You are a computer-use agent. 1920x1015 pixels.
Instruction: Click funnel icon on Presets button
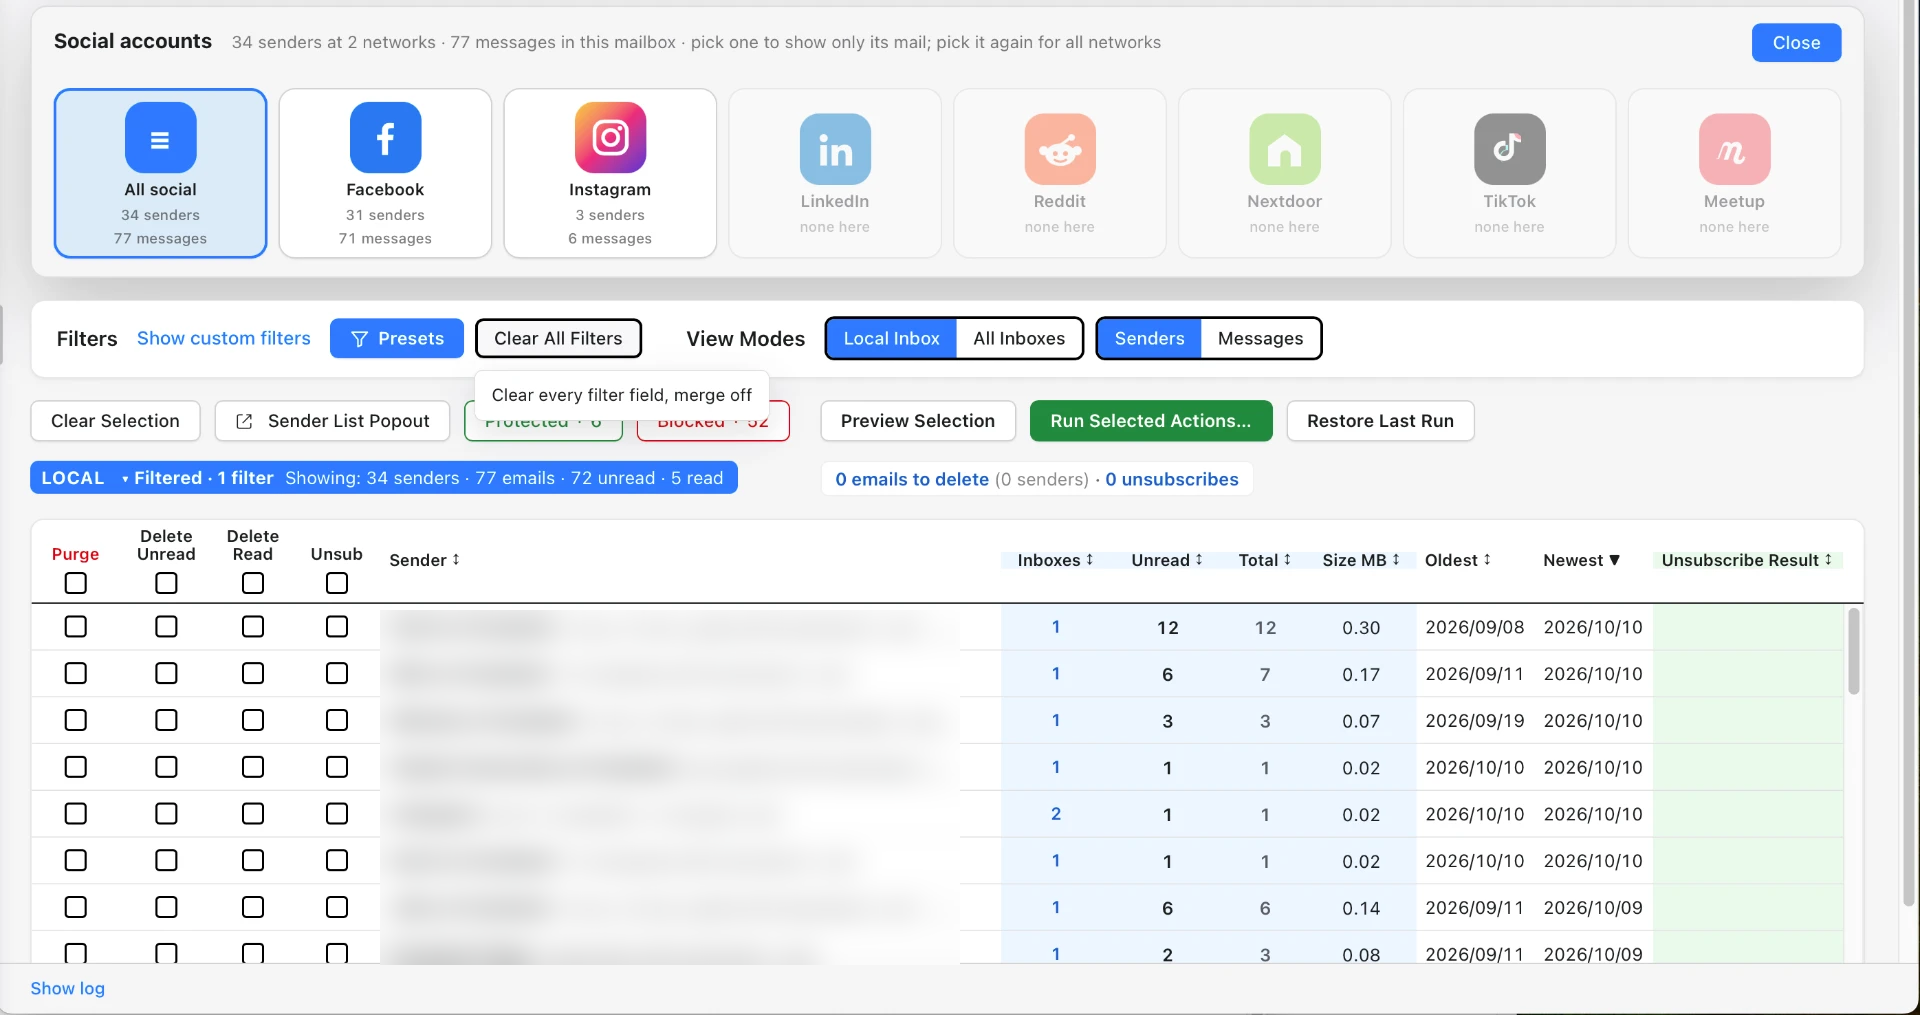pos(360,339)
